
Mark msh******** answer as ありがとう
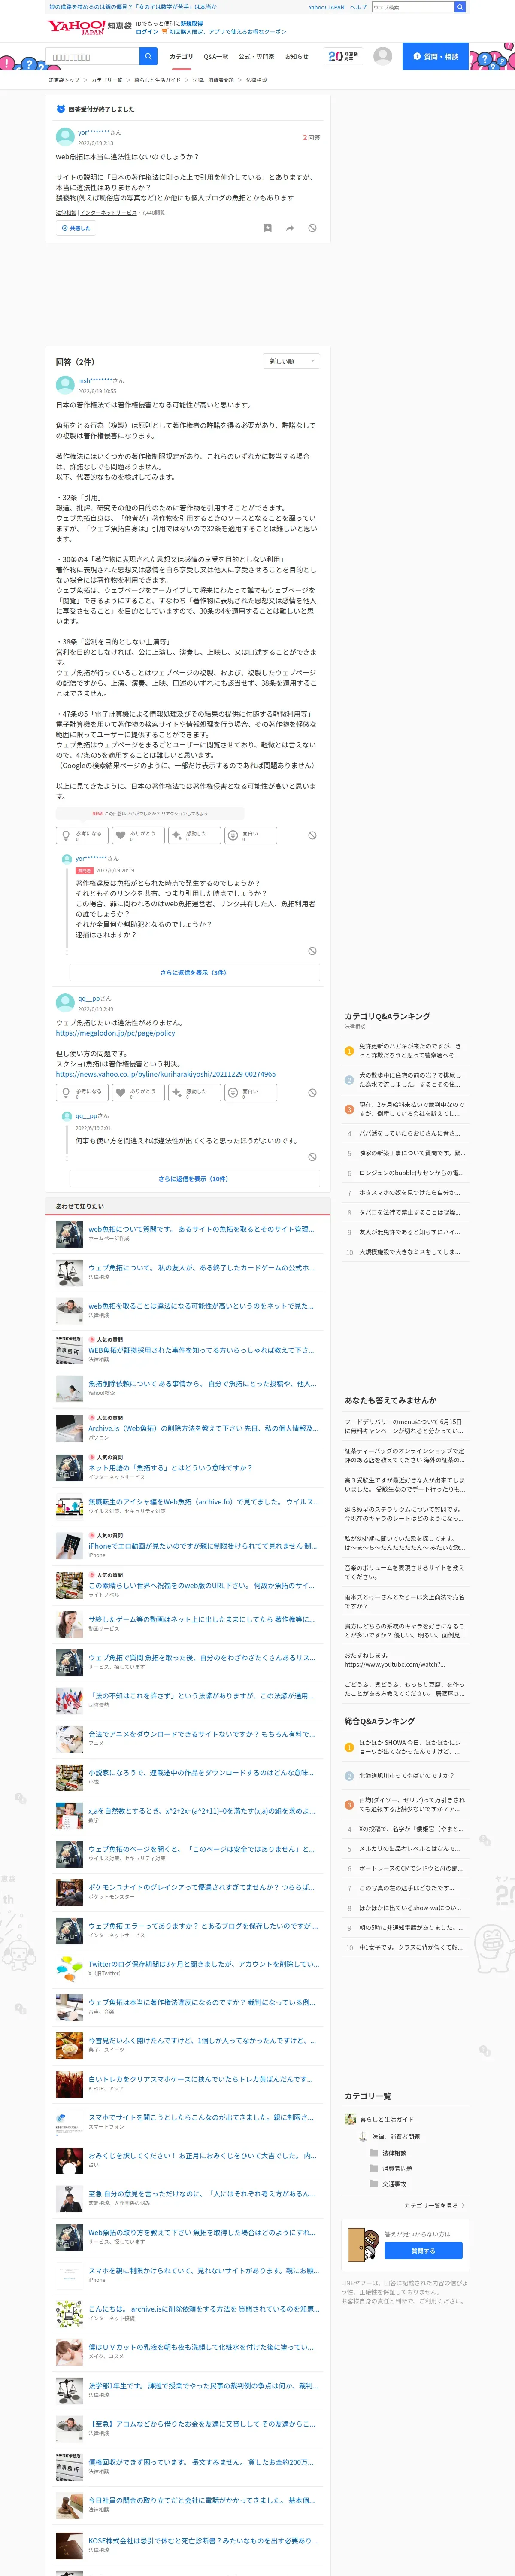click(138, 835)
